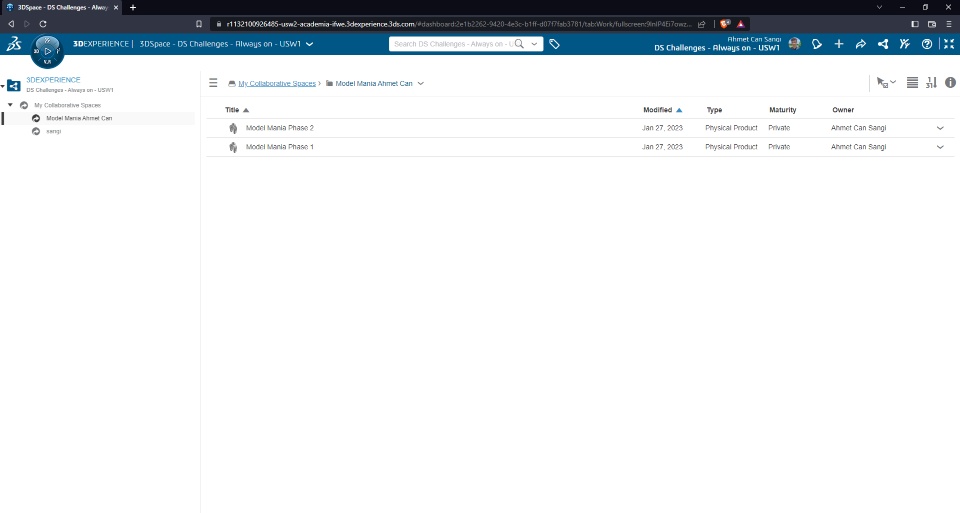This screenshot has width=960, height=513.
Task: Open the browser tab list chevron
Action: pyautogui.click(x=879, y=7)
